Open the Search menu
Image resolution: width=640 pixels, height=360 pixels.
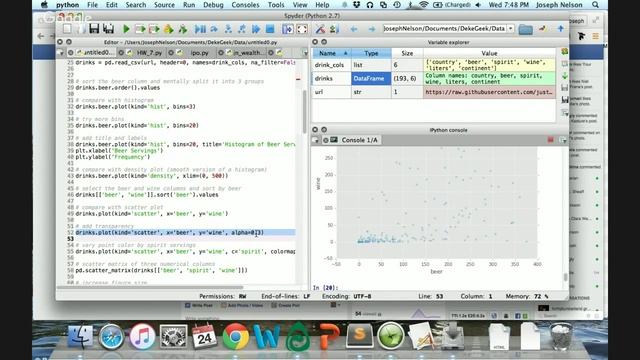pos(136,5)
